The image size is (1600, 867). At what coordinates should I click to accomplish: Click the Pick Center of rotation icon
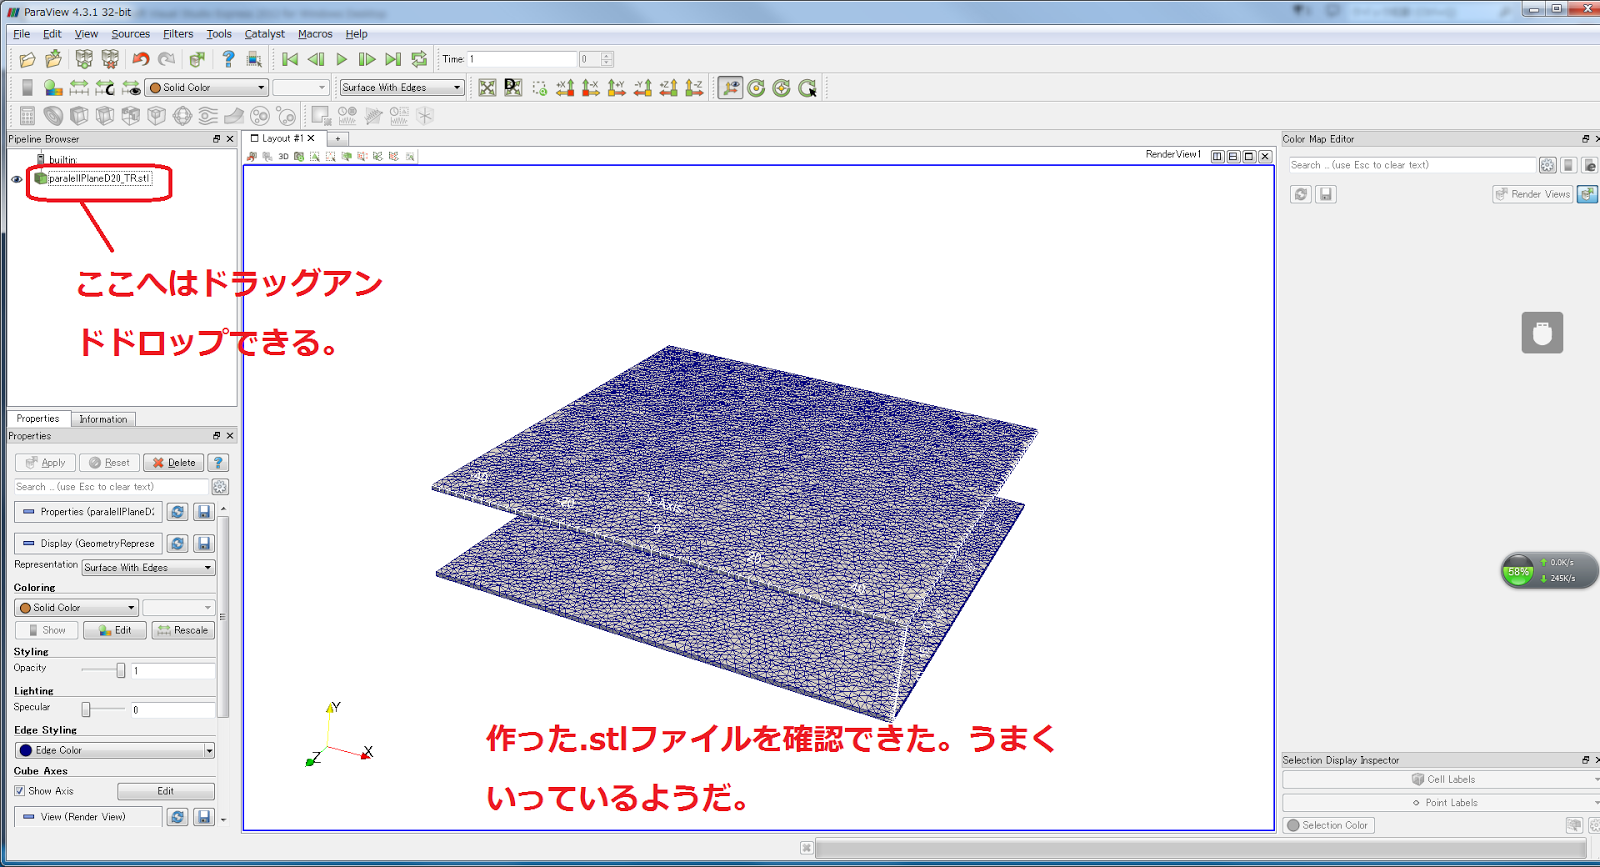point(807,88)
